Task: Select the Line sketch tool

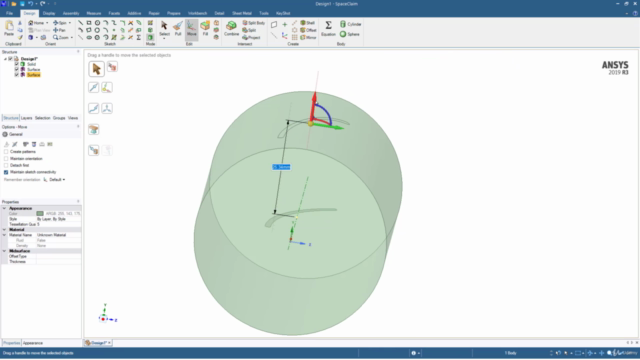Action: [80, 23]
